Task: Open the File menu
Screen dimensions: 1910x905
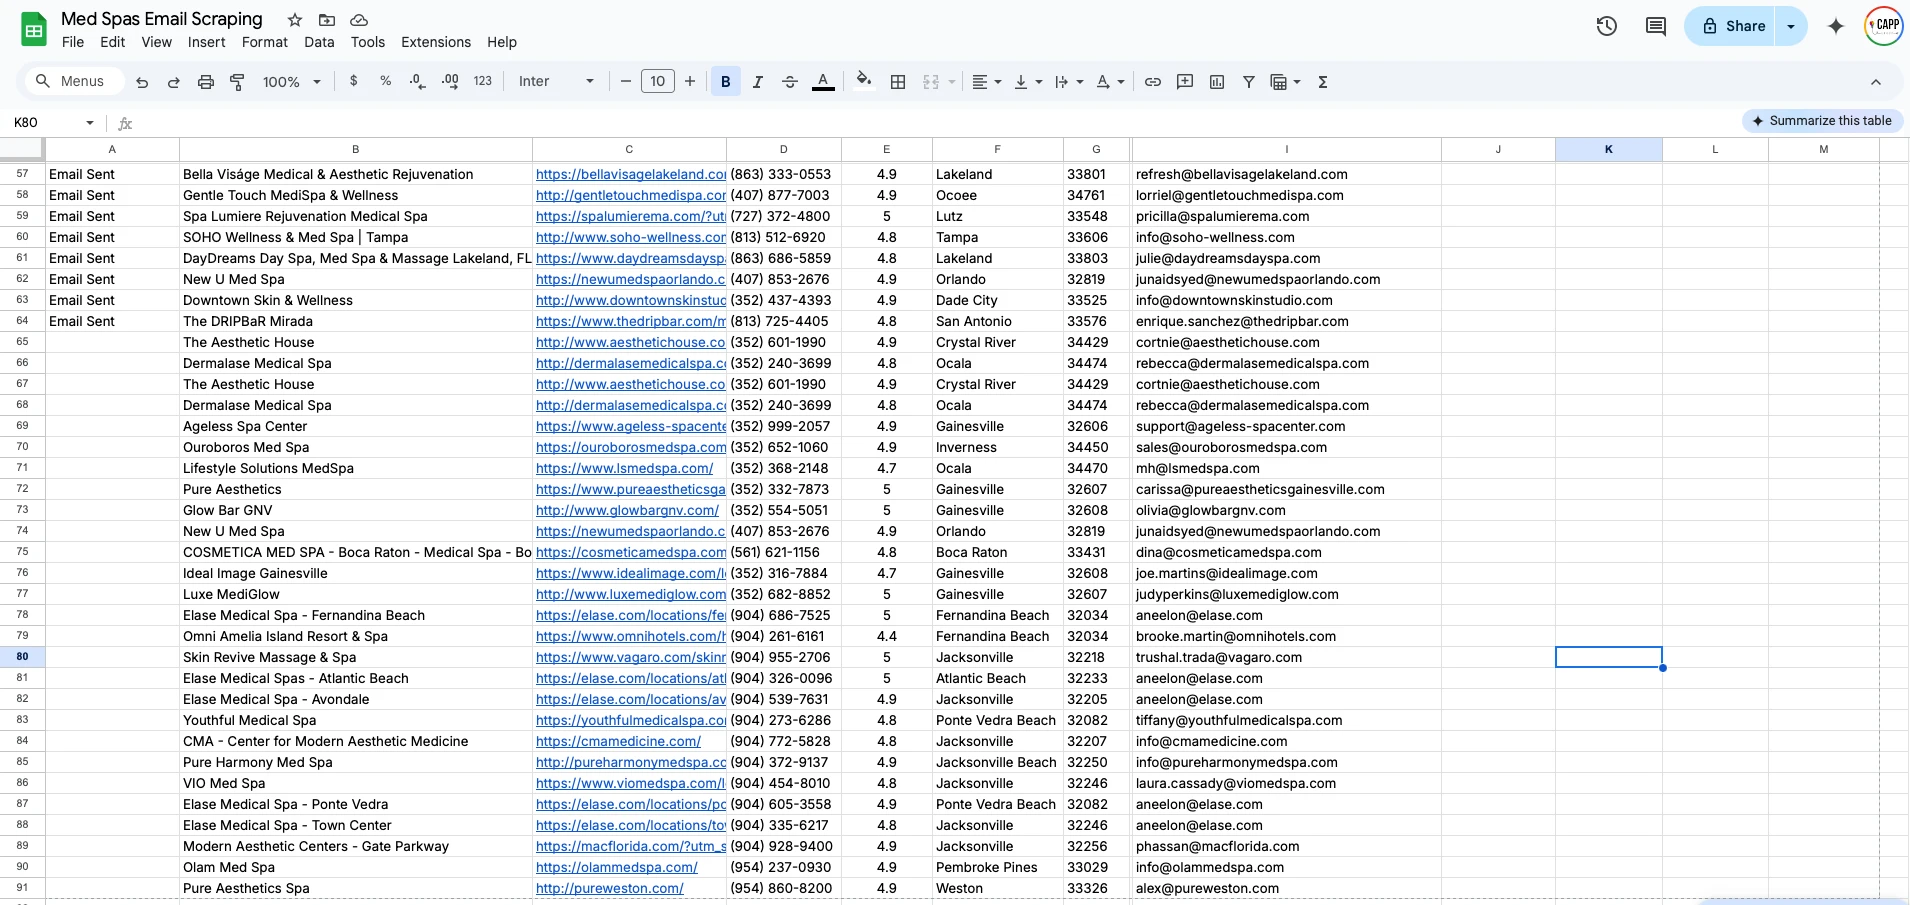Action: 73,42
